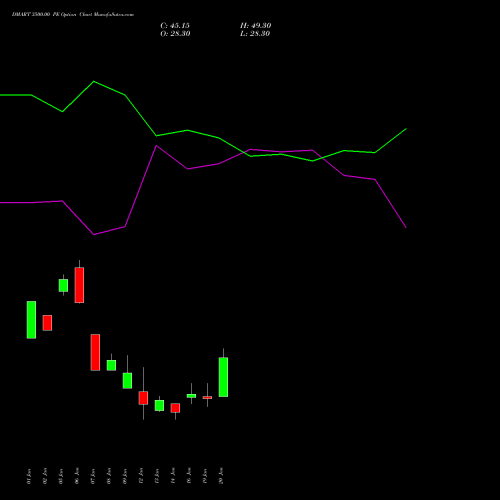Select the 01 date label on axis

point(29,476)
